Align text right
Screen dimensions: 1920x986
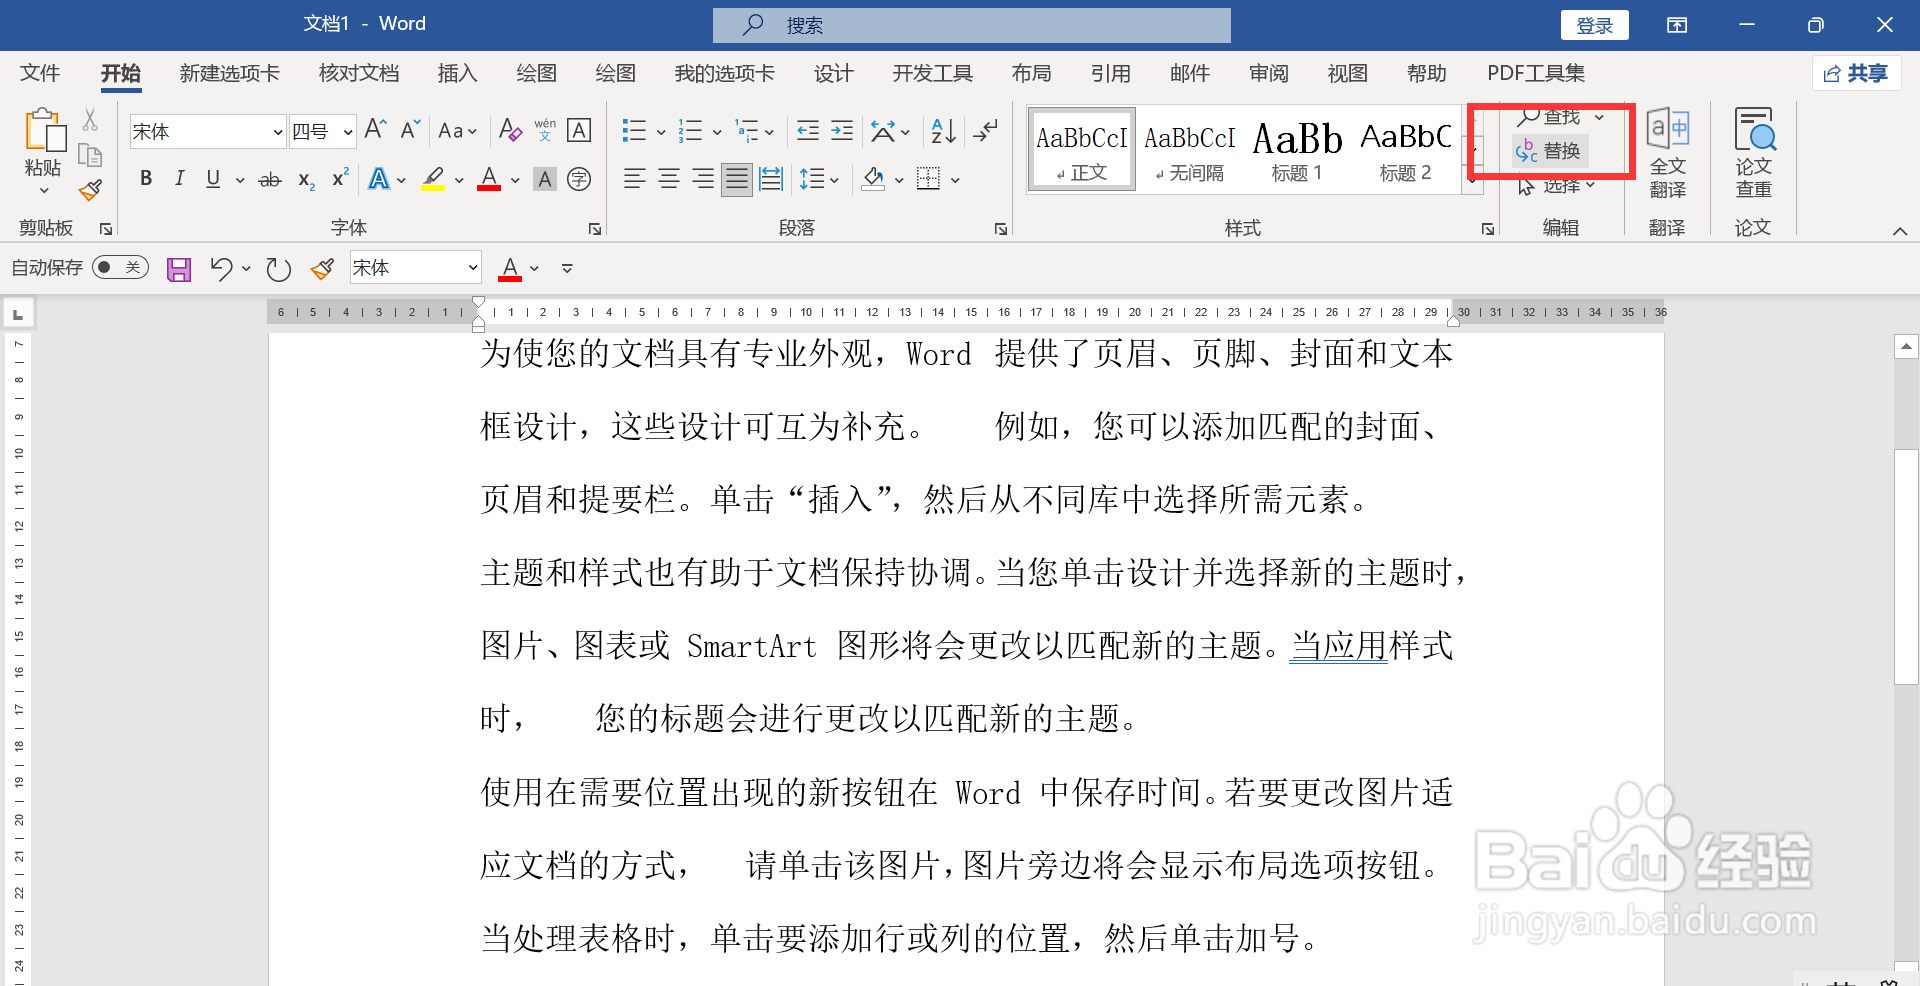pyautogui.click(x=703, y=179)
